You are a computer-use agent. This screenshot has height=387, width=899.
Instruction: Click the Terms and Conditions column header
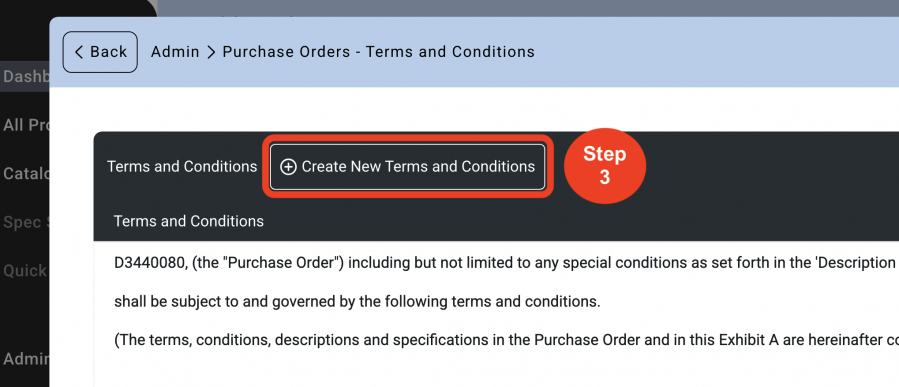(x=189, y=221)
